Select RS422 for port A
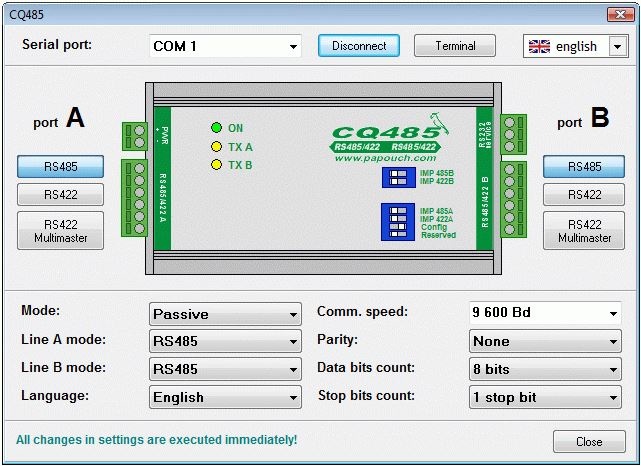This screenshot has width=641, height=466. click(61, 194)
